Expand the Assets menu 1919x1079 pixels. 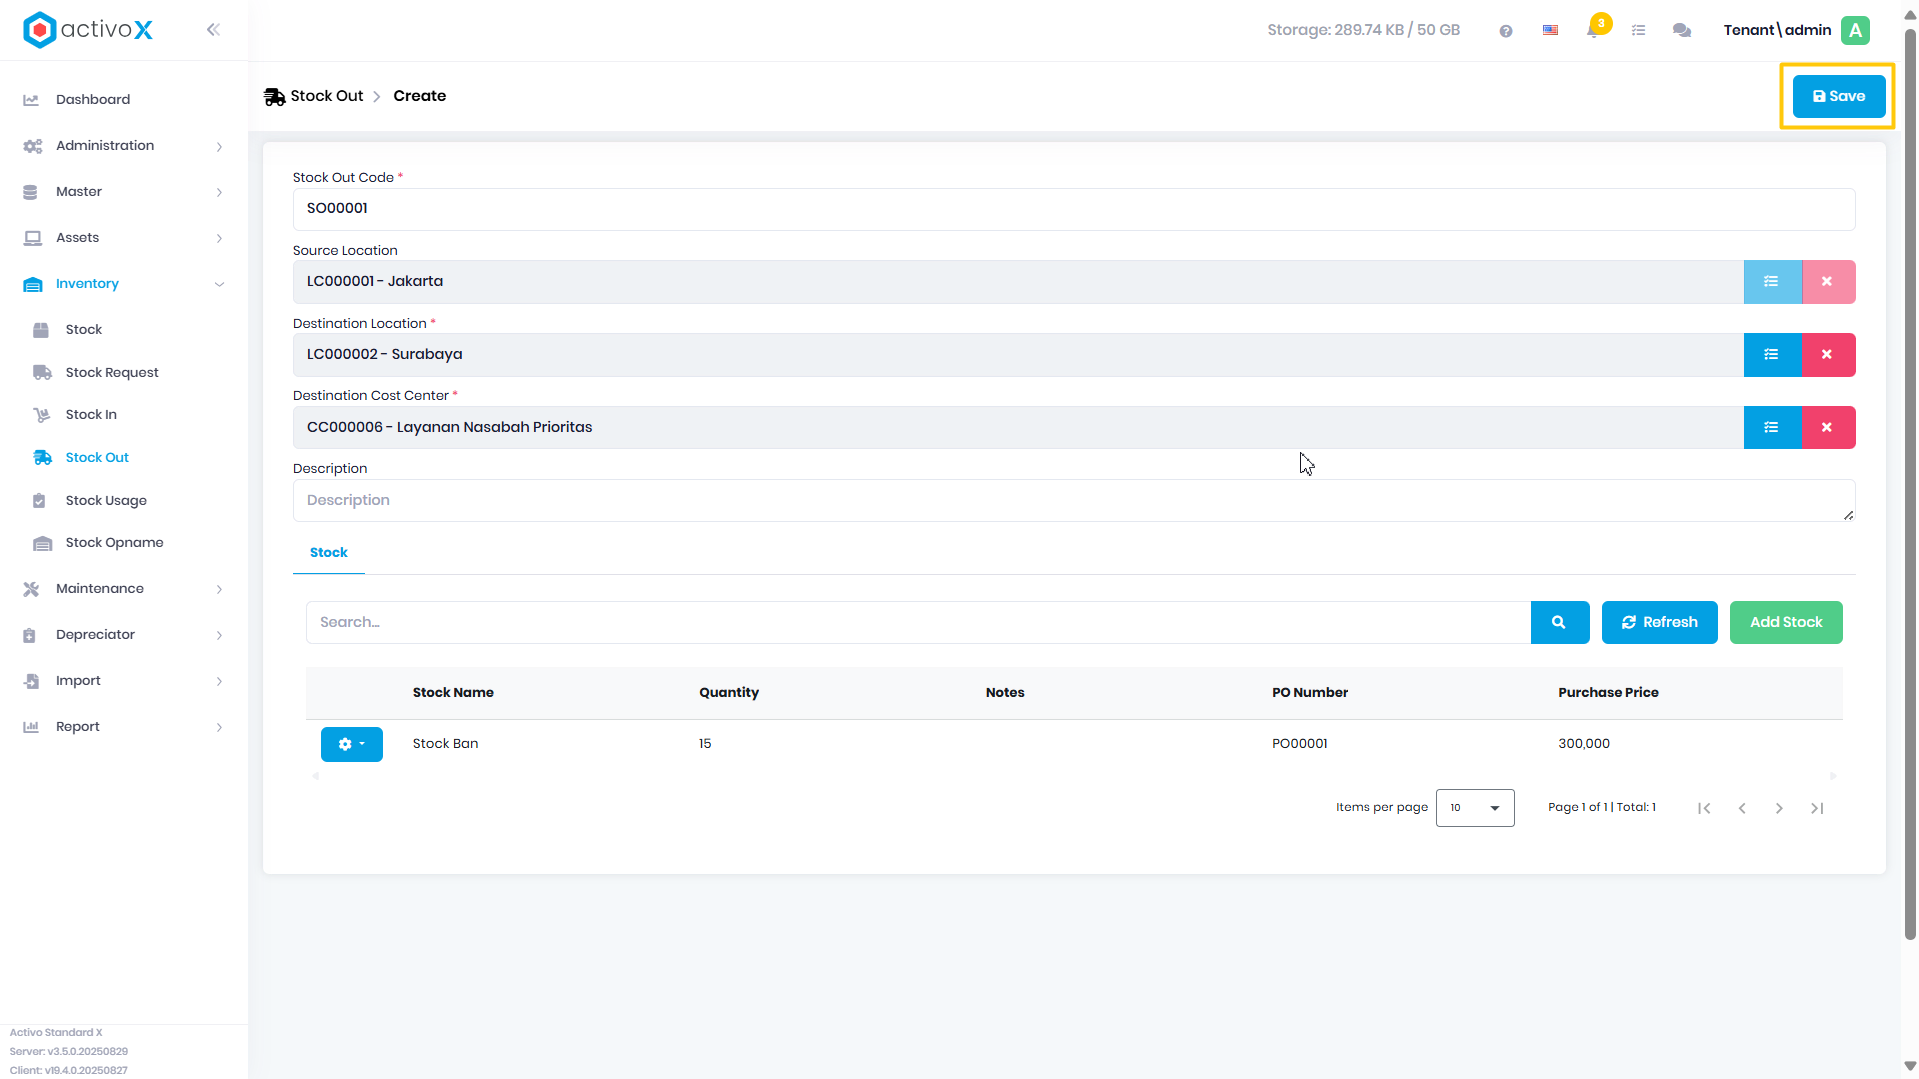[x=123, y=238]
